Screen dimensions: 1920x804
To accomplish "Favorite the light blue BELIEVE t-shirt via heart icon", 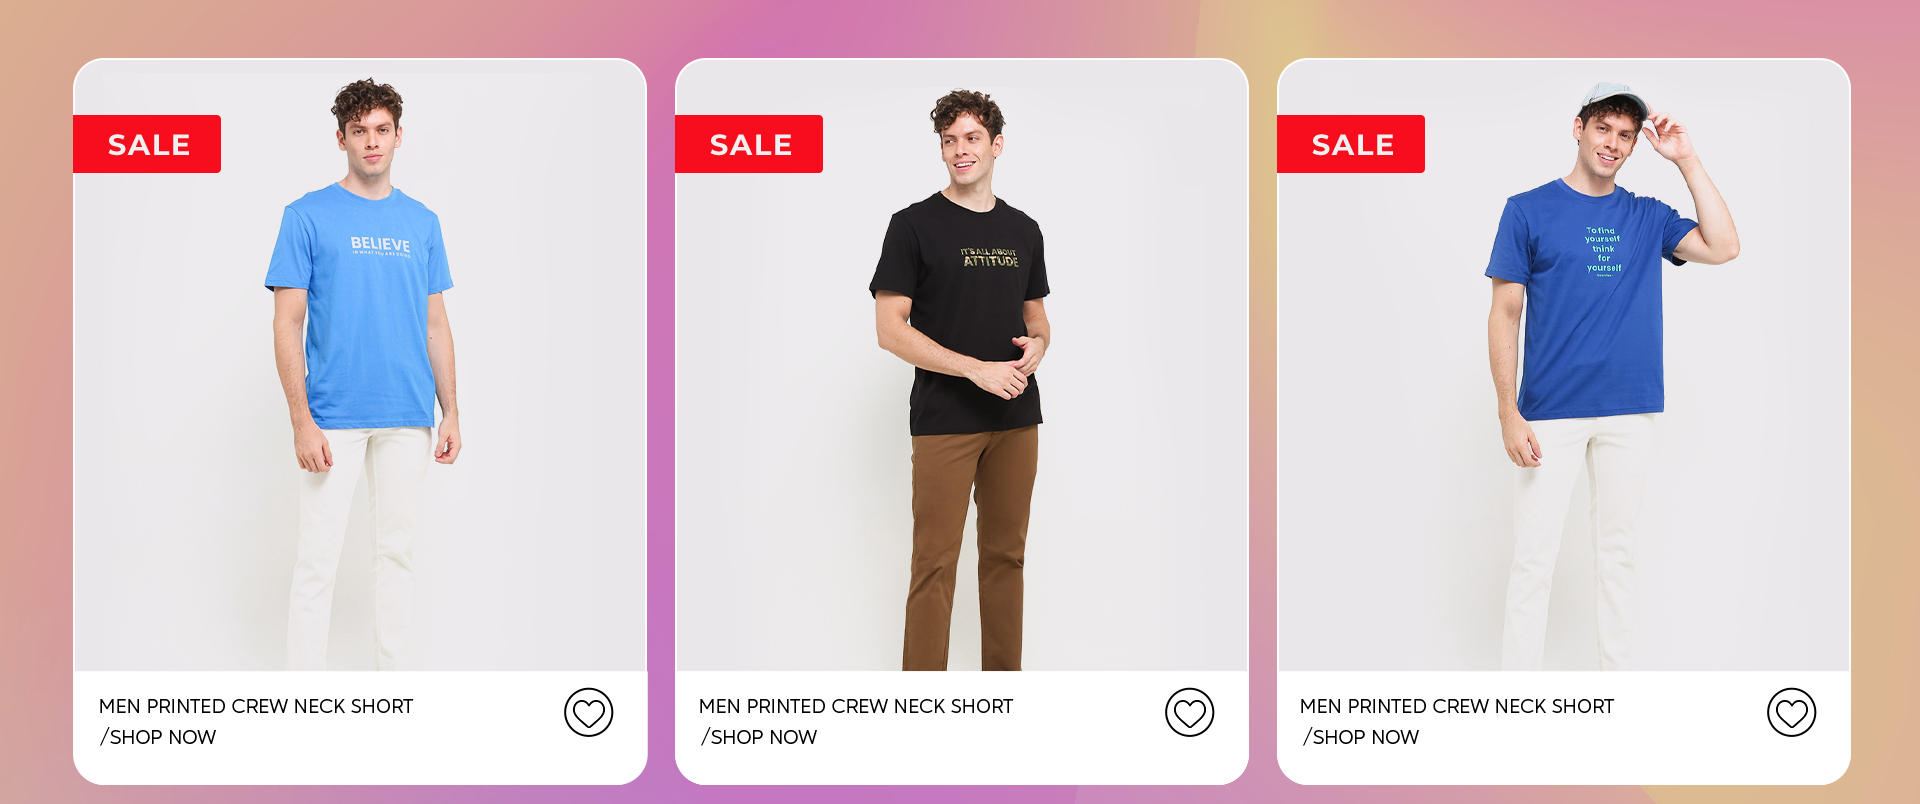I will click(x=588, y=713).
